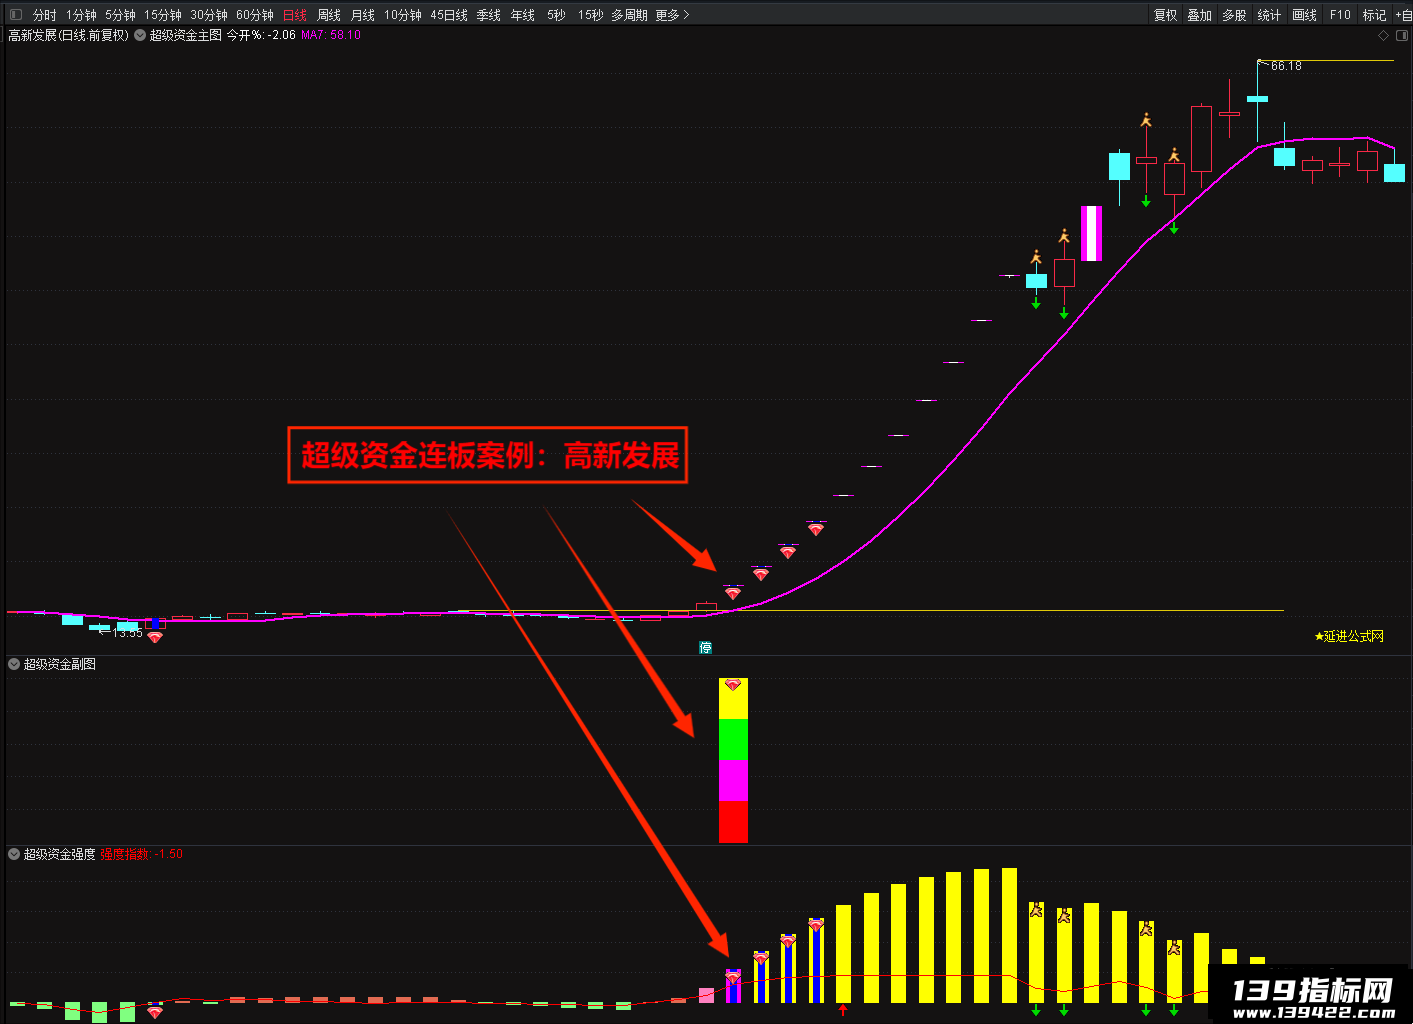Toggle the right-side panel layout icon
The height and width of the screenshot is (1024, 1413).
[1402, 35]
